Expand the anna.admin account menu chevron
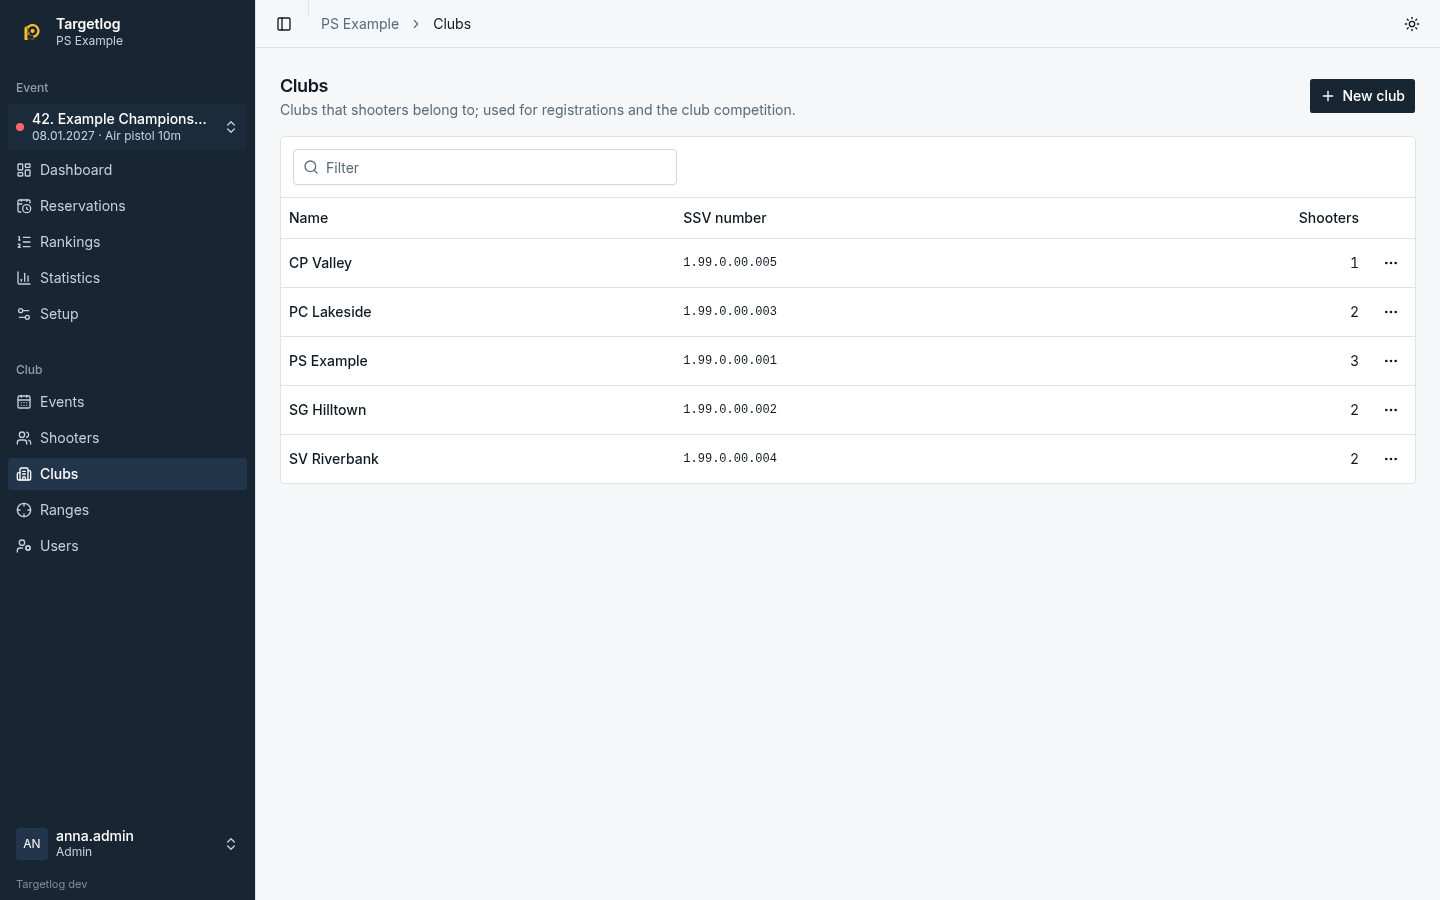 tap(231, 844)
